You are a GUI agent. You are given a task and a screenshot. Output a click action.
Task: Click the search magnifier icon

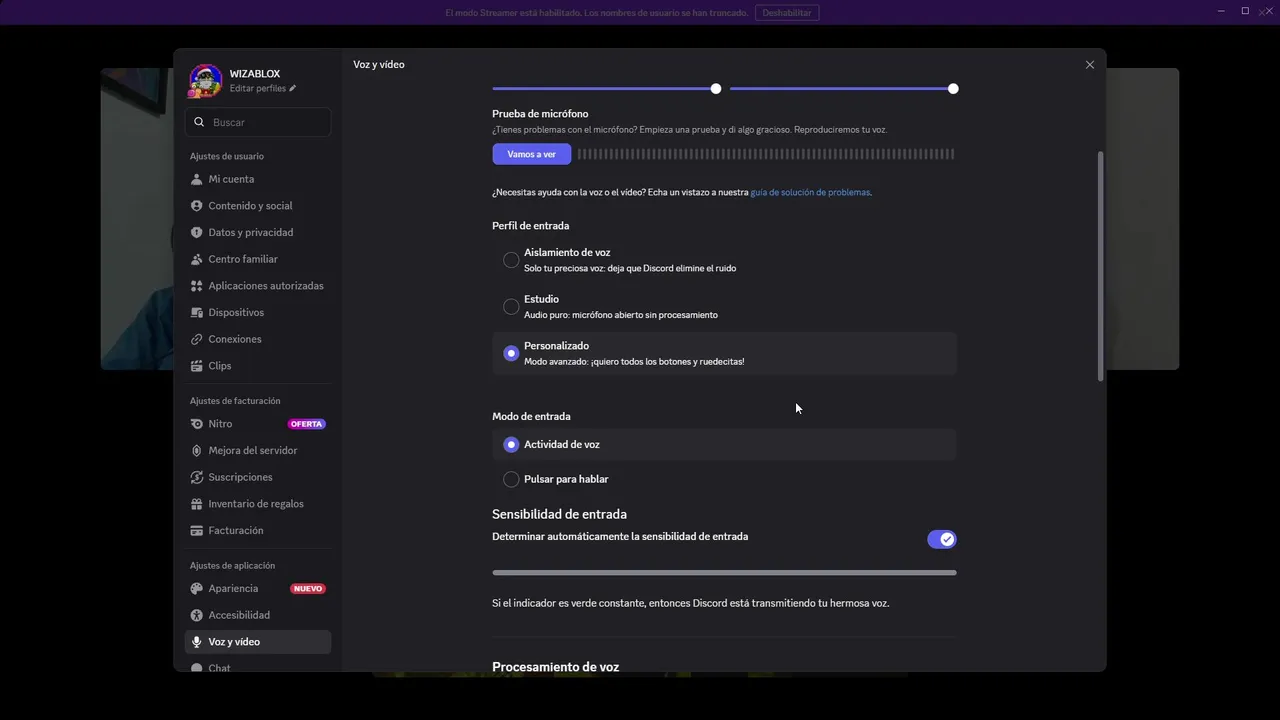[x=199, y=122]
